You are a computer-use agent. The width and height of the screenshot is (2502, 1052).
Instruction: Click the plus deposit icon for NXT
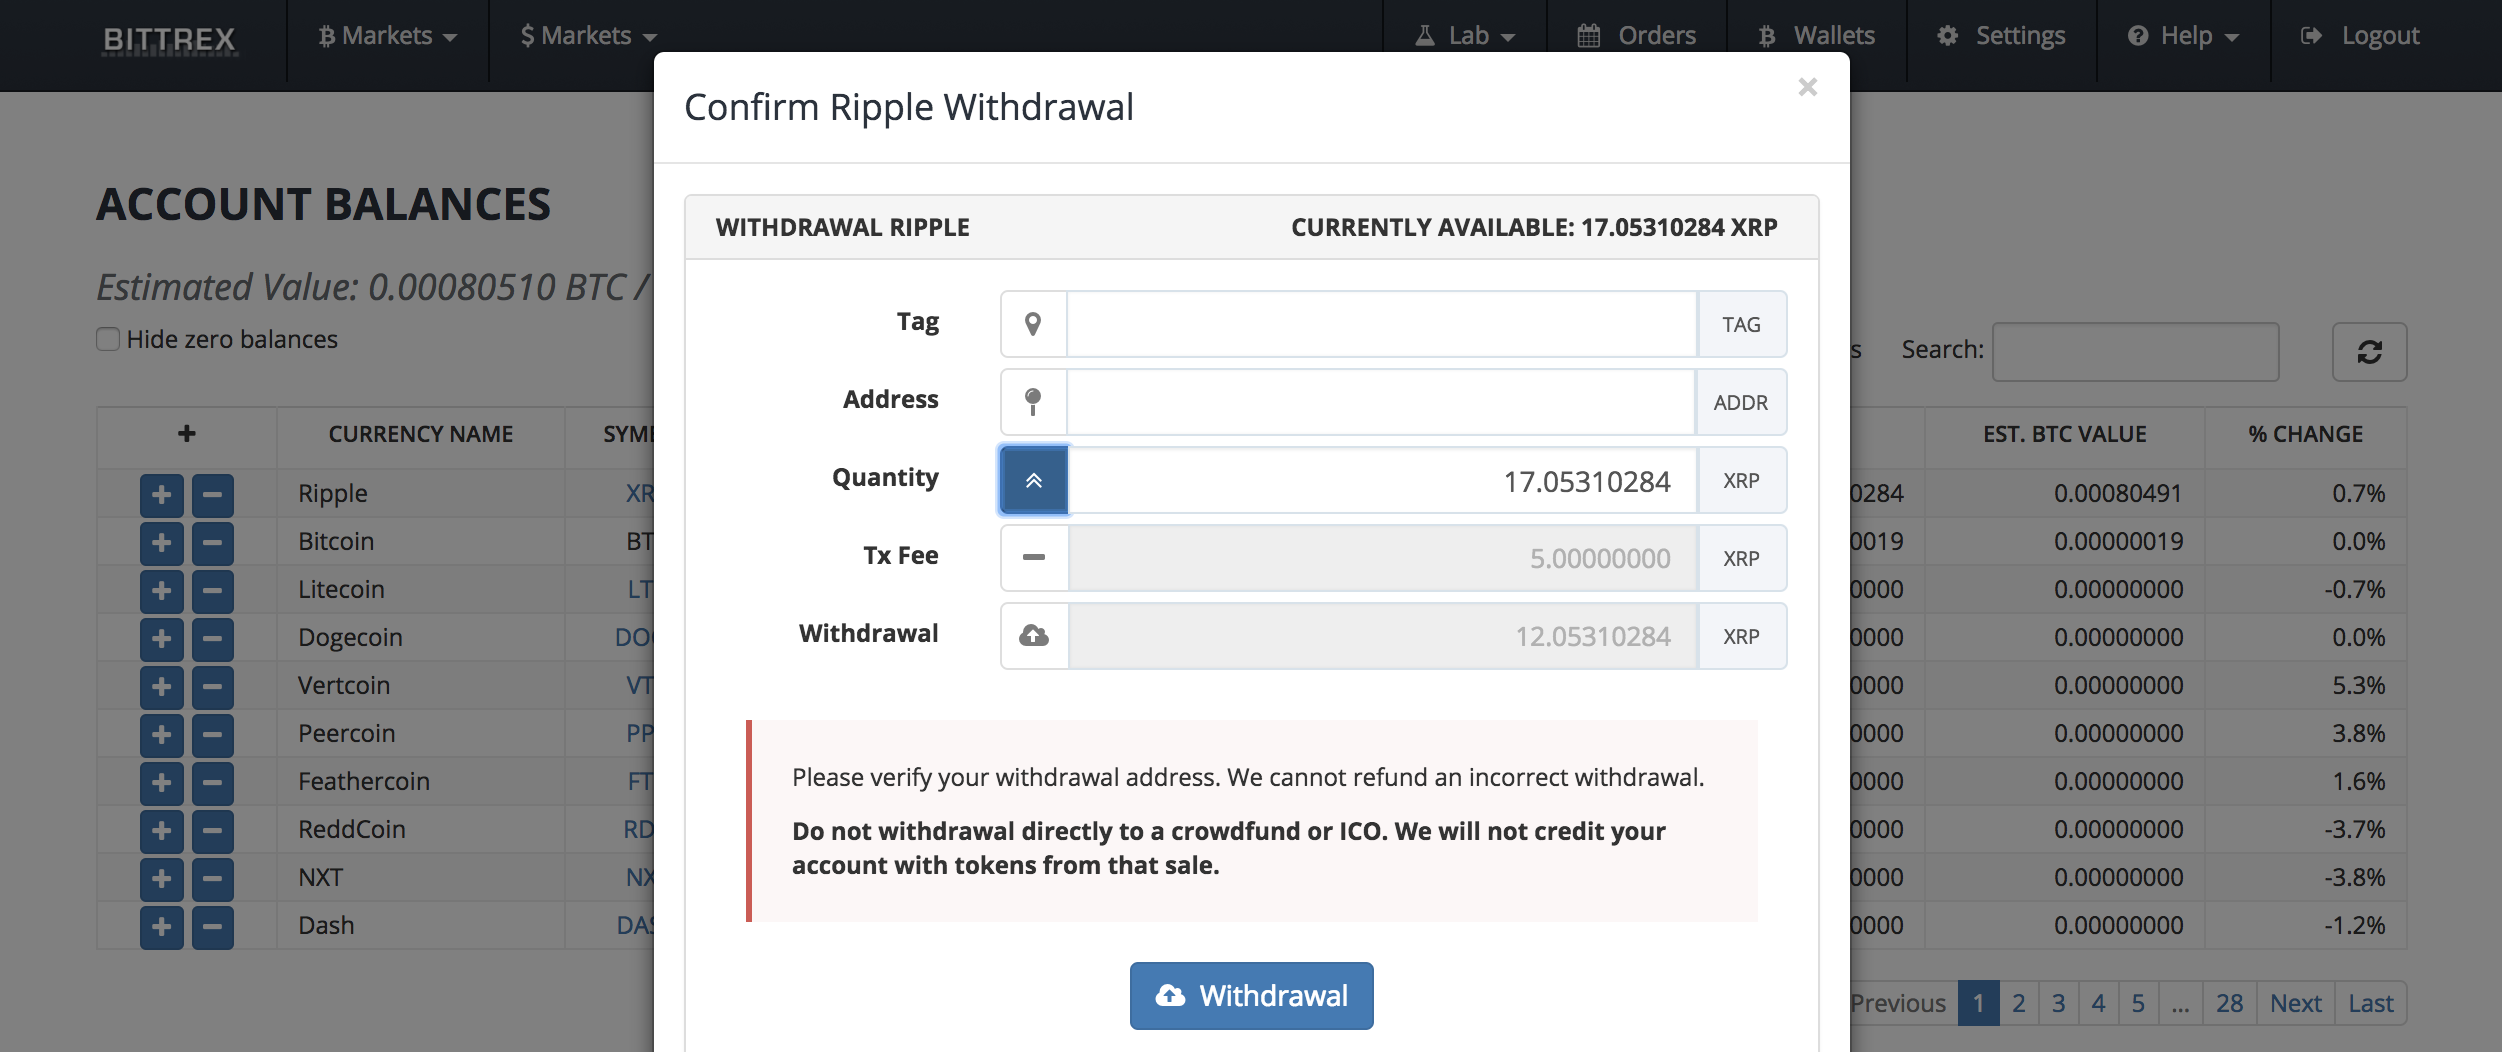click(162, 879)
